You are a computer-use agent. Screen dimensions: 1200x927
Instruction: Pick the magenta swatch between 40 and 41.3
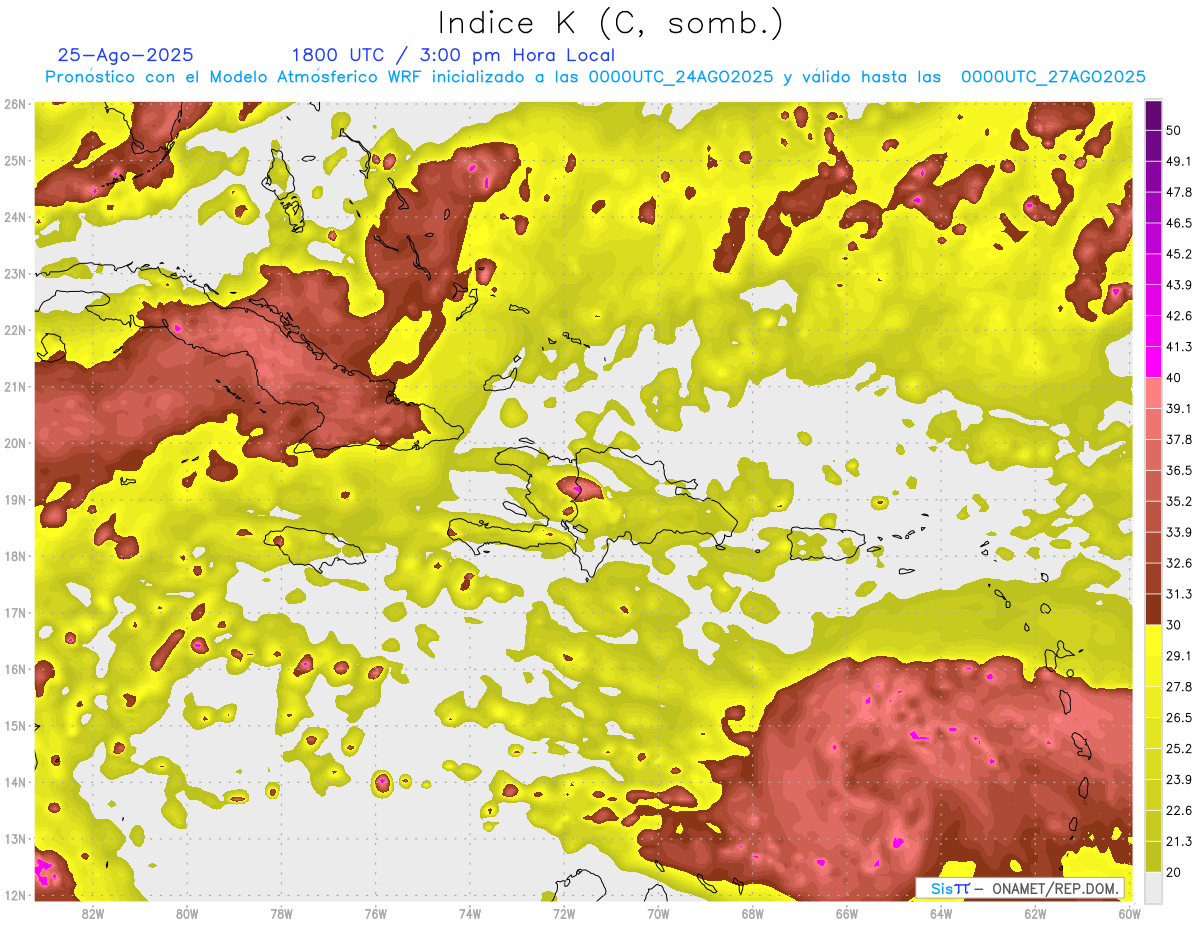[1153, 362]
